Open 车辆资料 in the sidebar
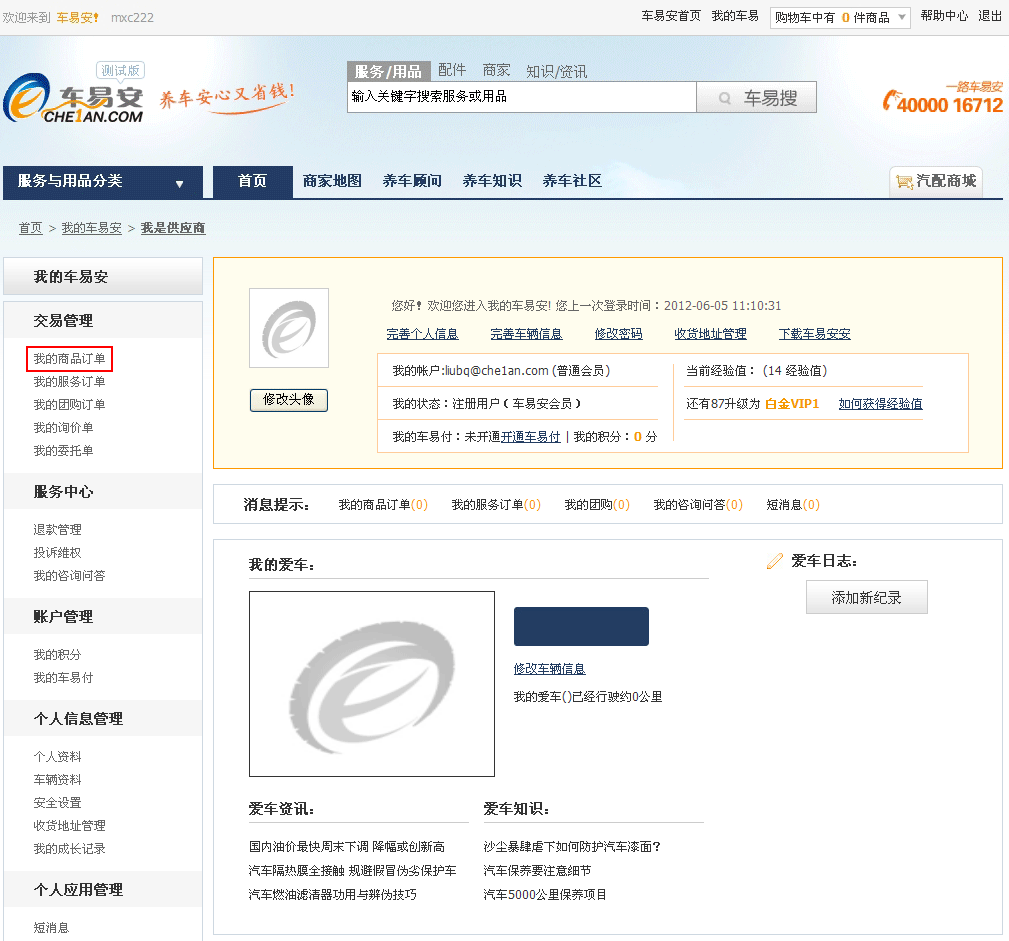The image size is (1009, 941). tap(57, 780)
